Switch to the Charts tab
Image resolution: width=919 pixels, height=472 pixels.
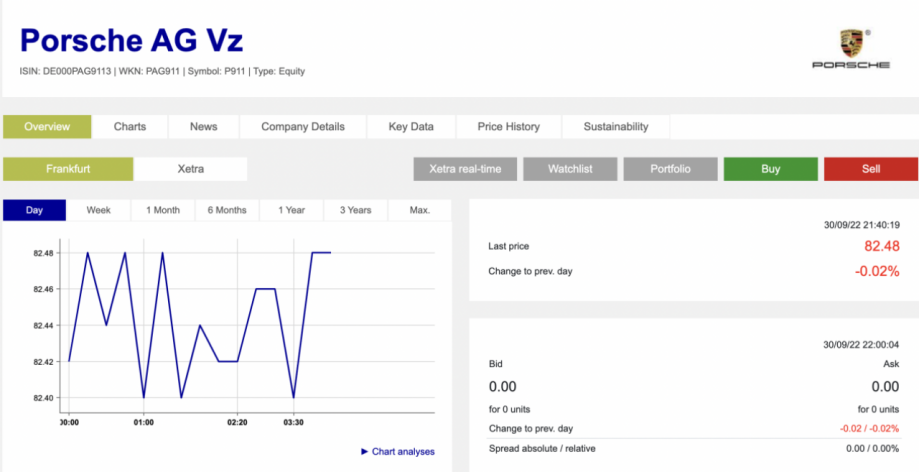coord(130,127)
